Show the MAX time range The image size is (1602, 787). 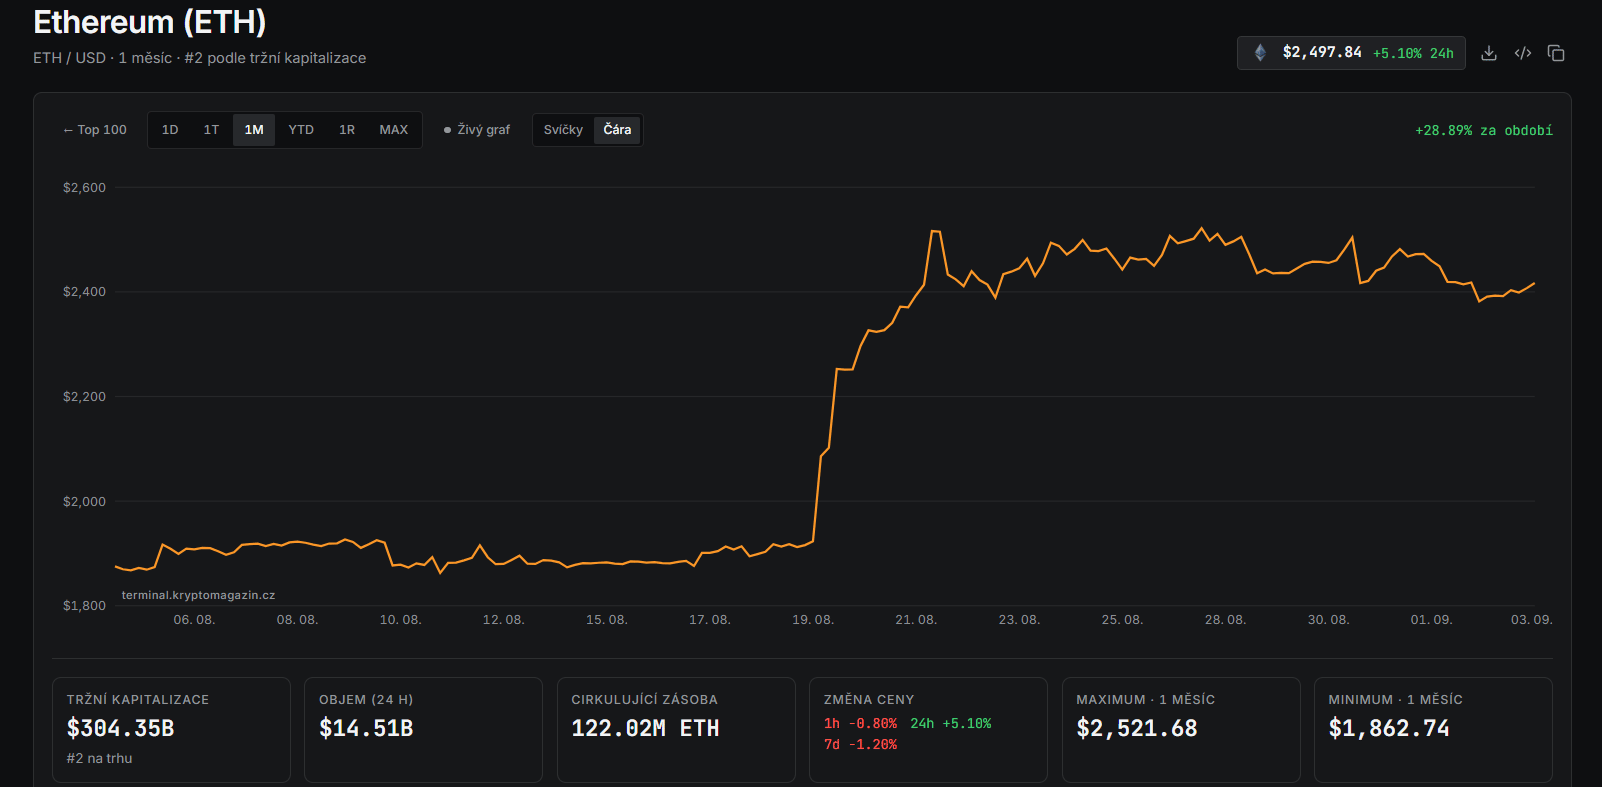[394, 130]
